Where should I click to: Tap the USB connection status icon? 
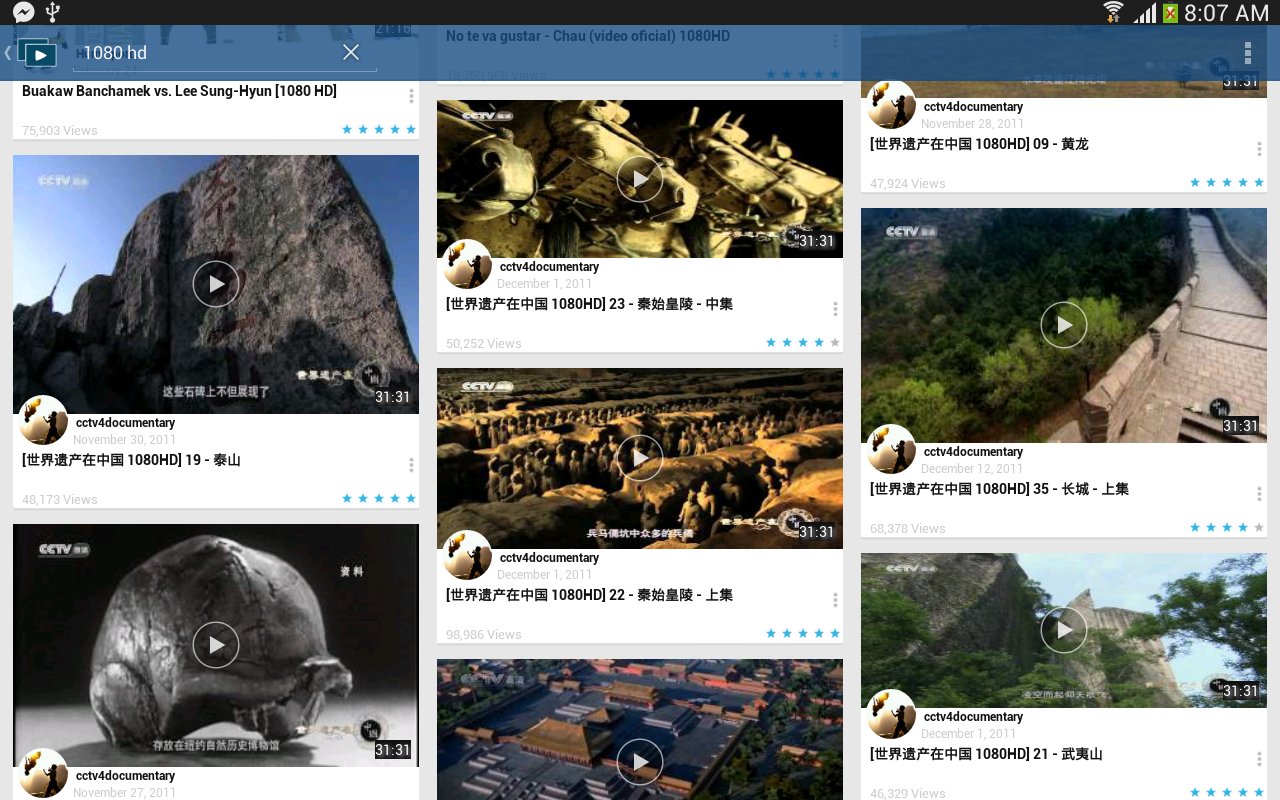tap(53, 12)
